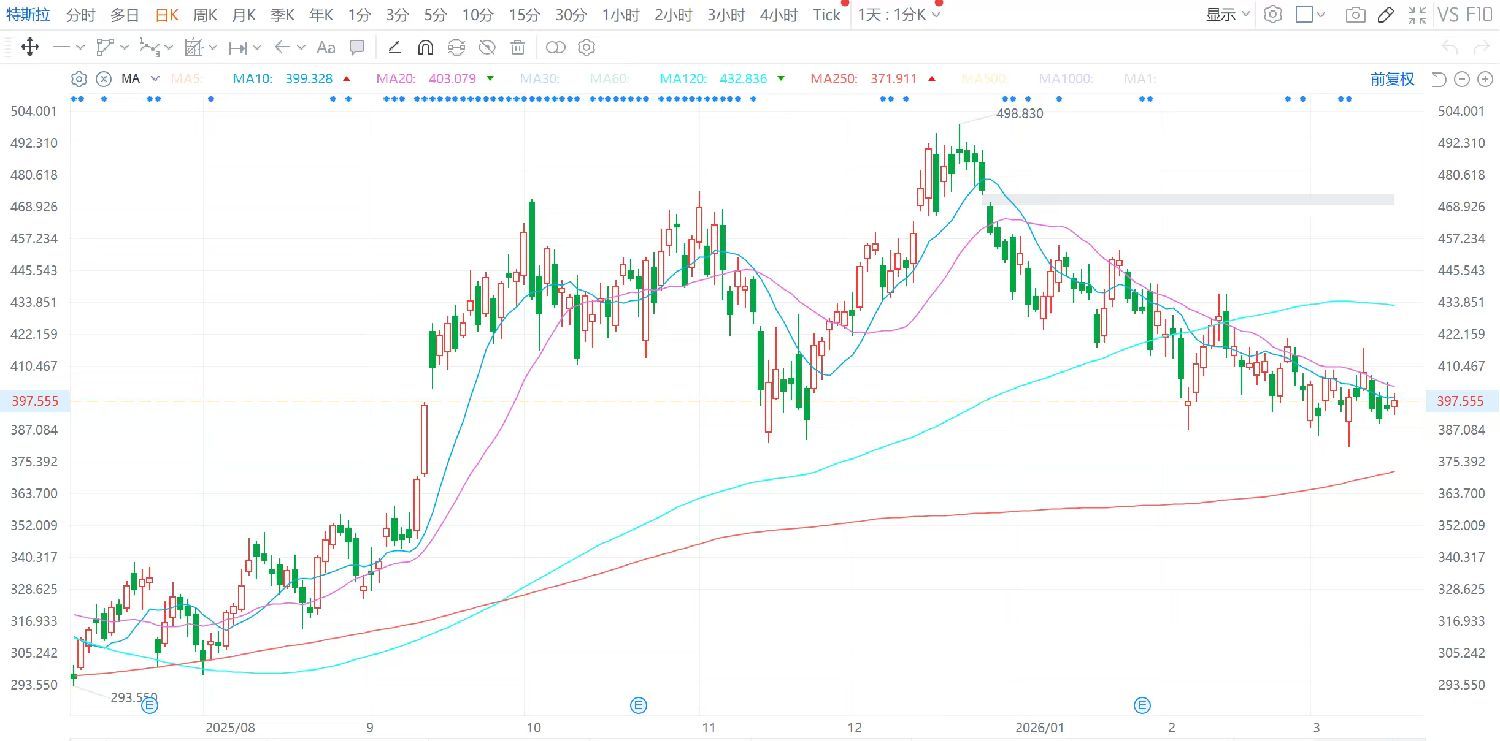
Task: Toggle MA5 moving average line visibility
Action: (186, 79)
